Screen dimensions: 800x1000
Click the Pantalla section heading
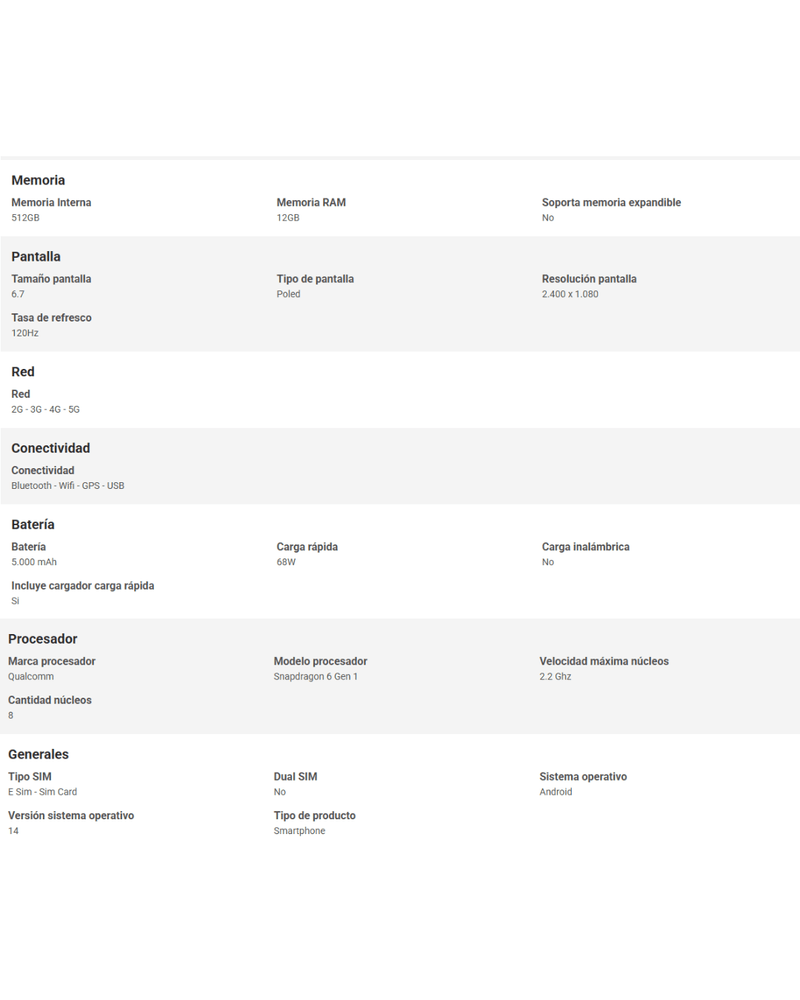click(x=36, y=257)
